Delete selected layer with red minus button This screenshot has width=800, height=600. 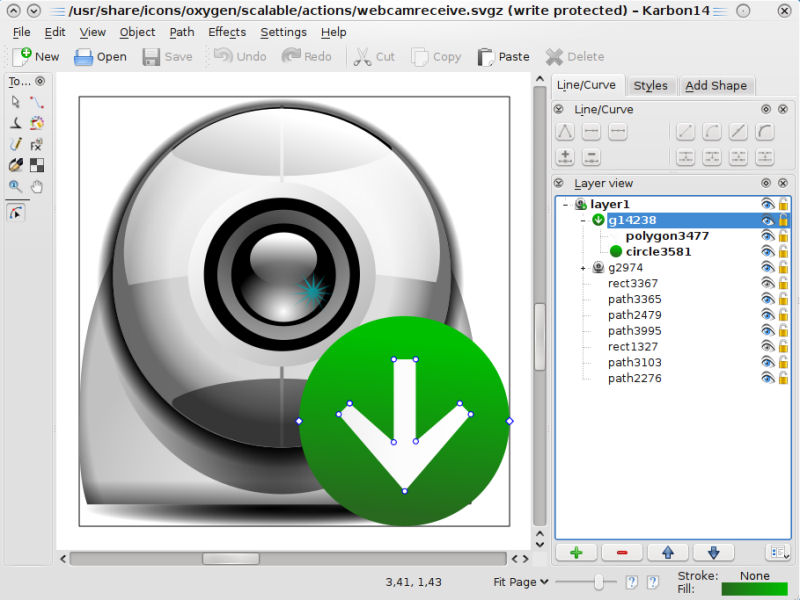click(x=621, y=552)
